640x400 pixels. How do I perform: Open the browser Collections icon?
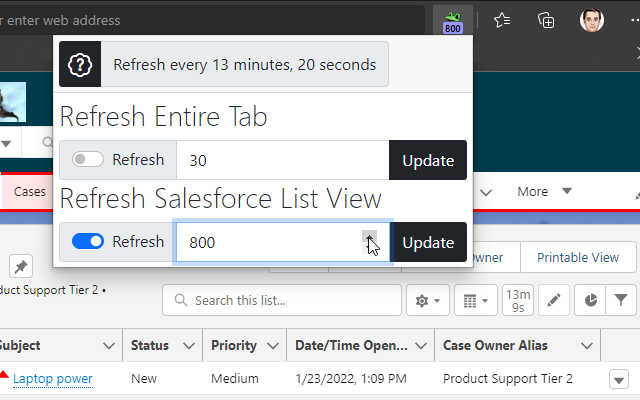tap(546, 20)
